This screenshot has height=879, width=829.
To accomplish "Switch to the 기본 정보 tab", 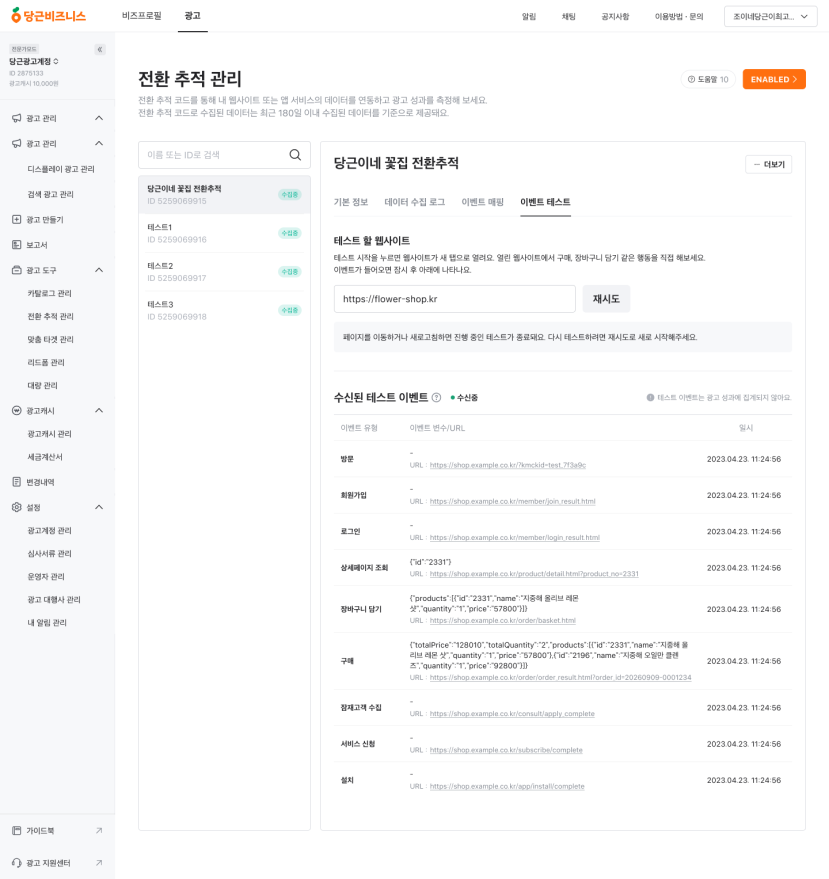I will [x=351, y=202].
